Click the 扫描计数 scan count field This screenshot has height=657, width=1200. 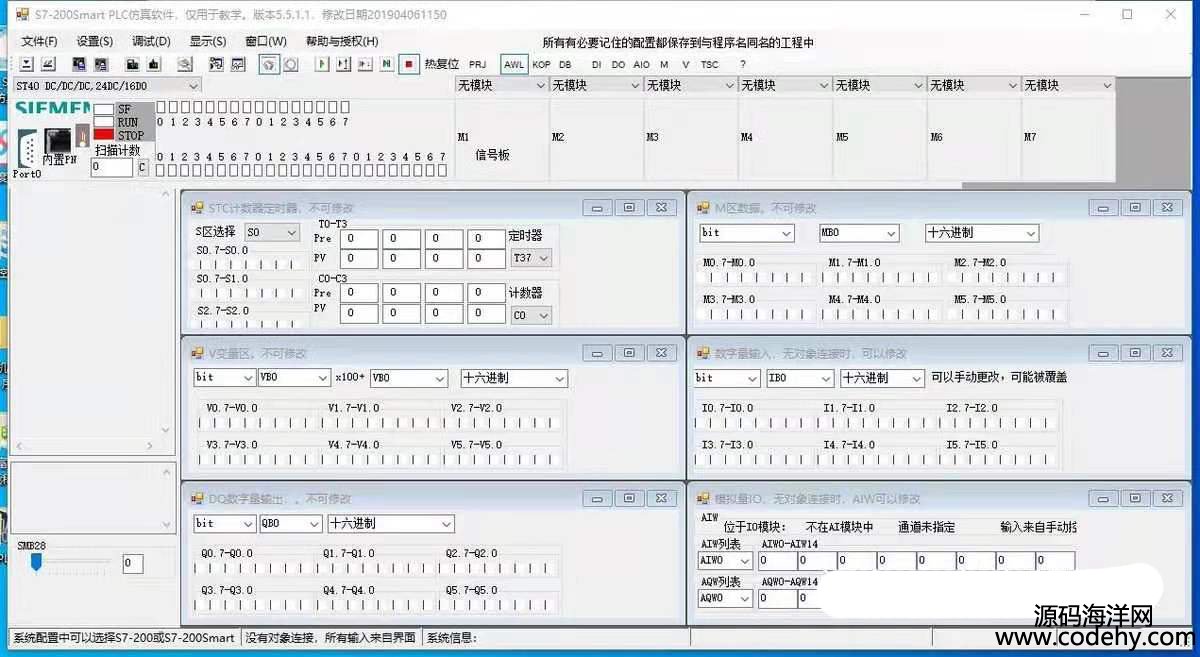click(x=112, y=167)
